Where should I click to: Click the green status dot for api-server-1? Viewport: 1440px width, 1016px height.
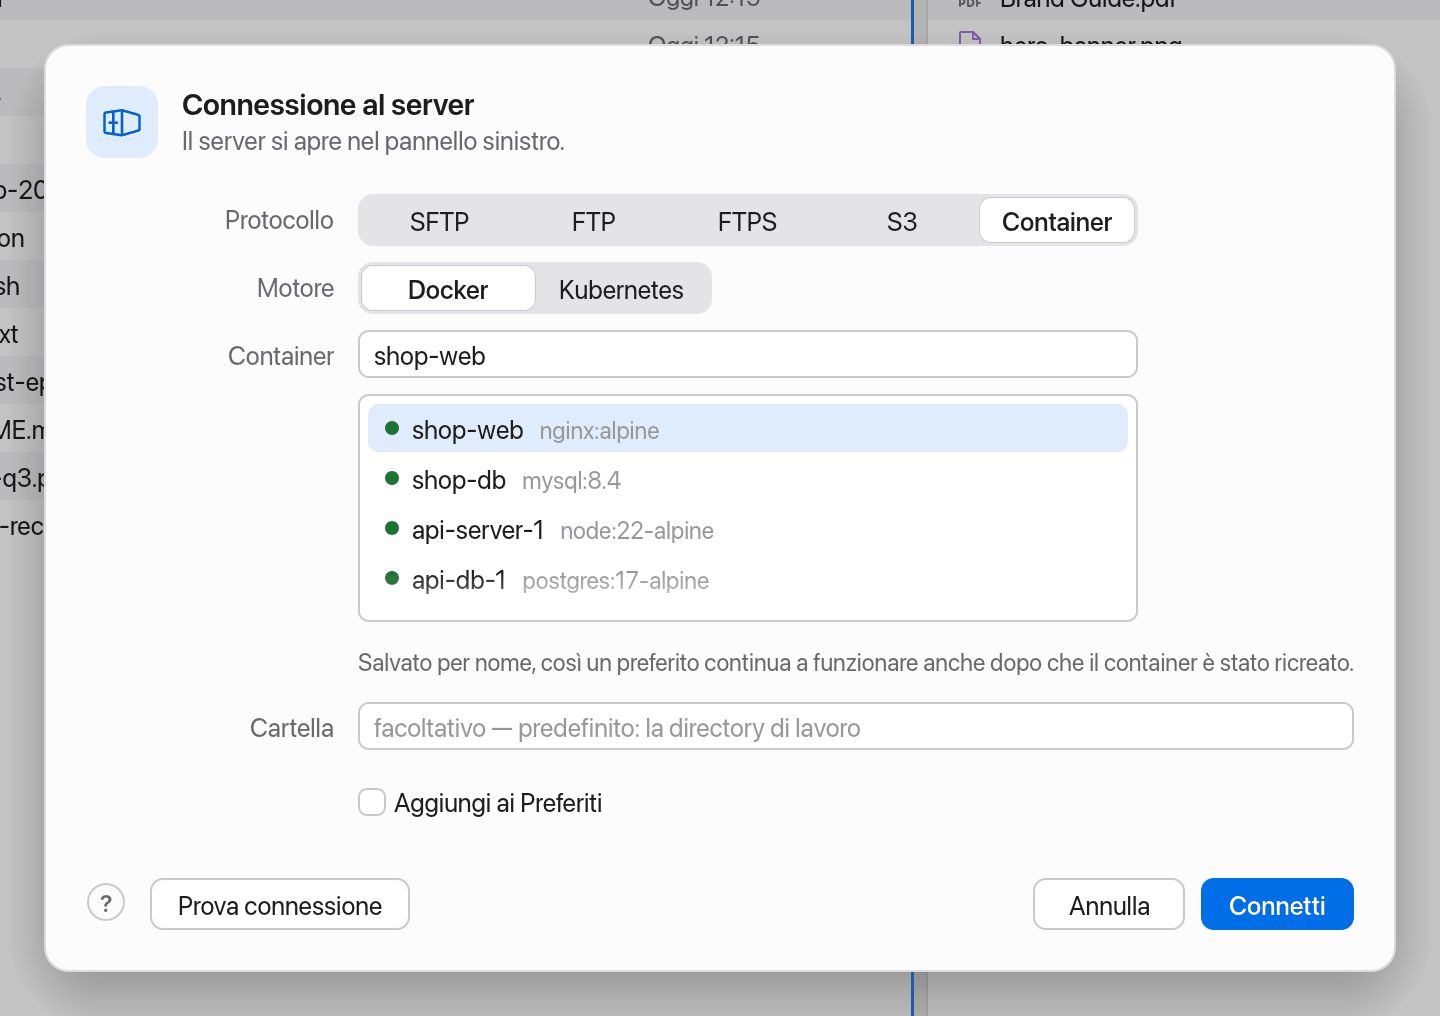[x=392, y=528]
